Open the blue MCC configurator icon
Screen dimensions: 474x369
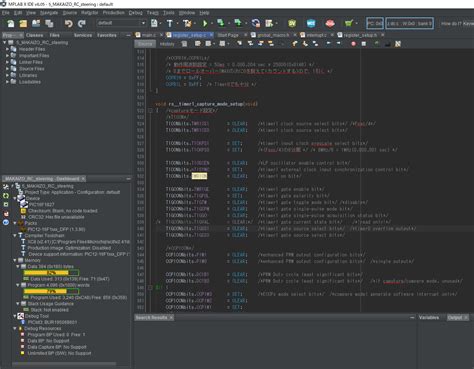click(x=311, y=23)
